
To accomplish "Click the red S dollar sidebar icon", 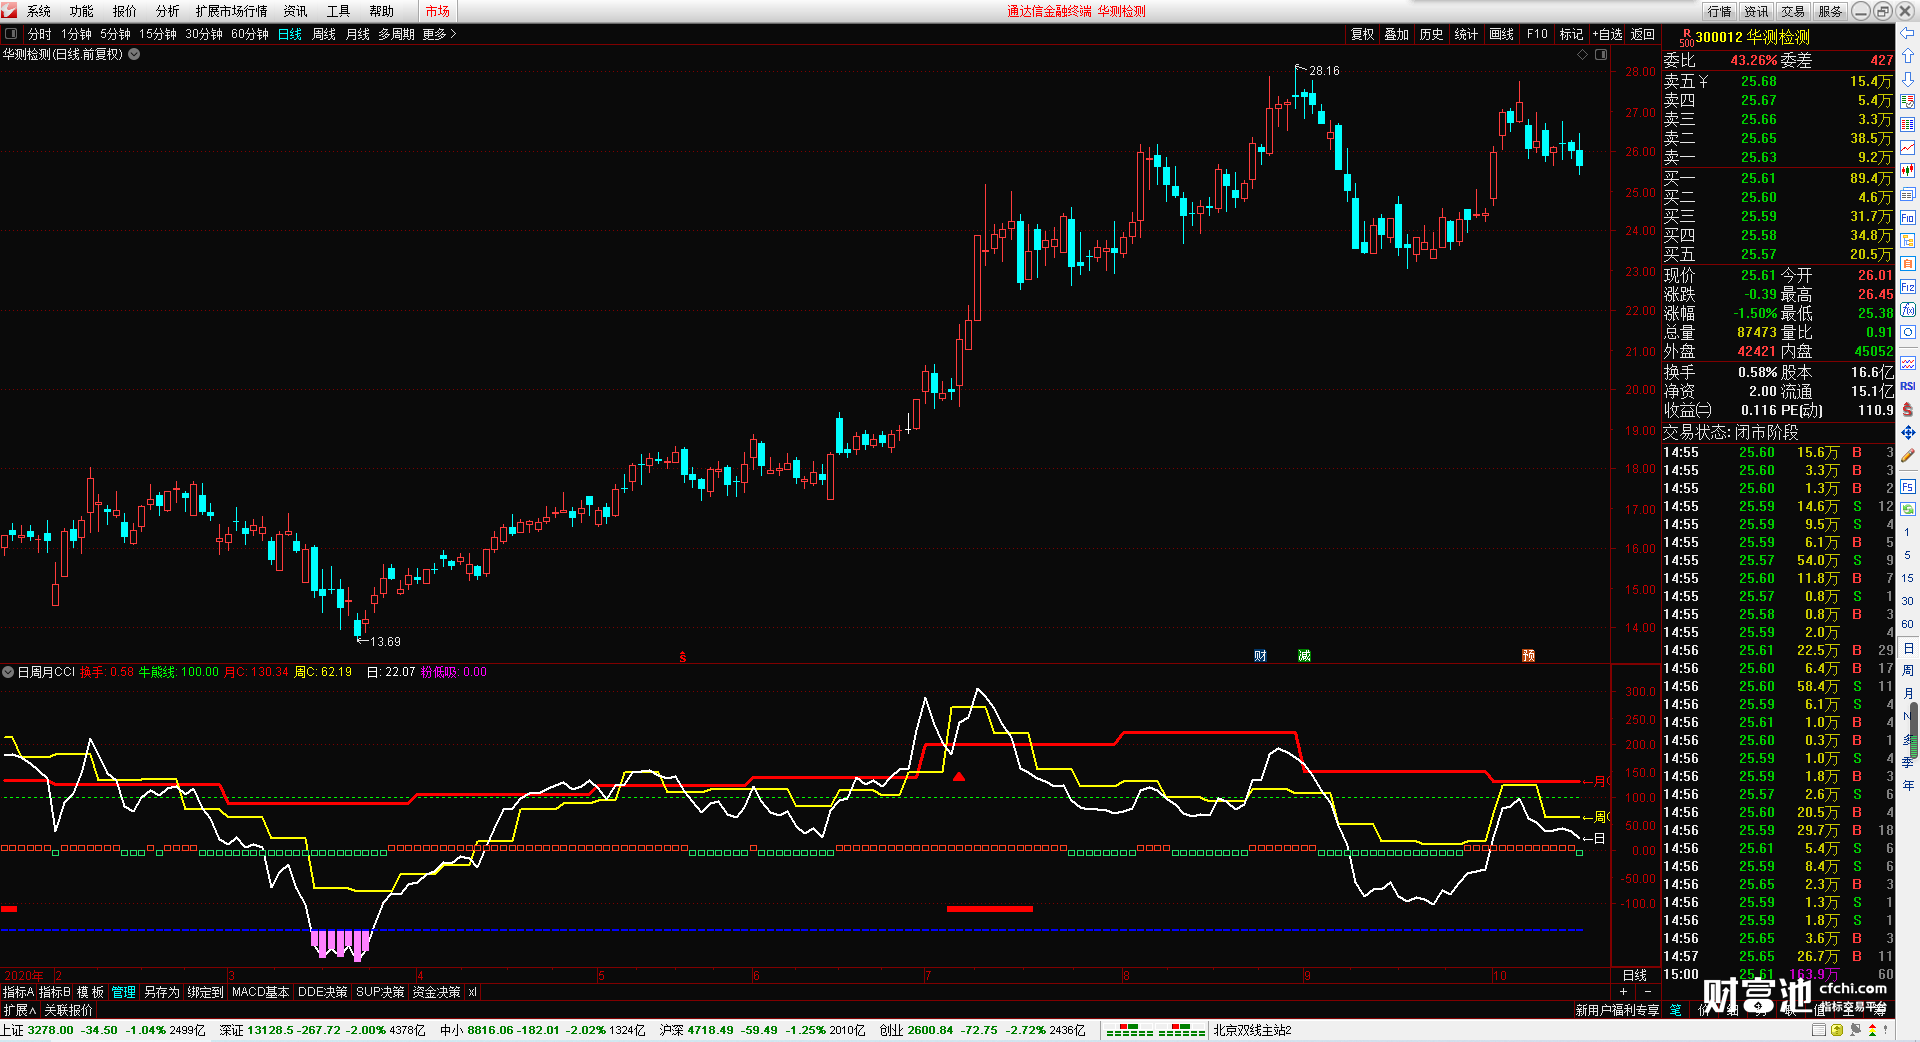I will (x=1907, y=409).
